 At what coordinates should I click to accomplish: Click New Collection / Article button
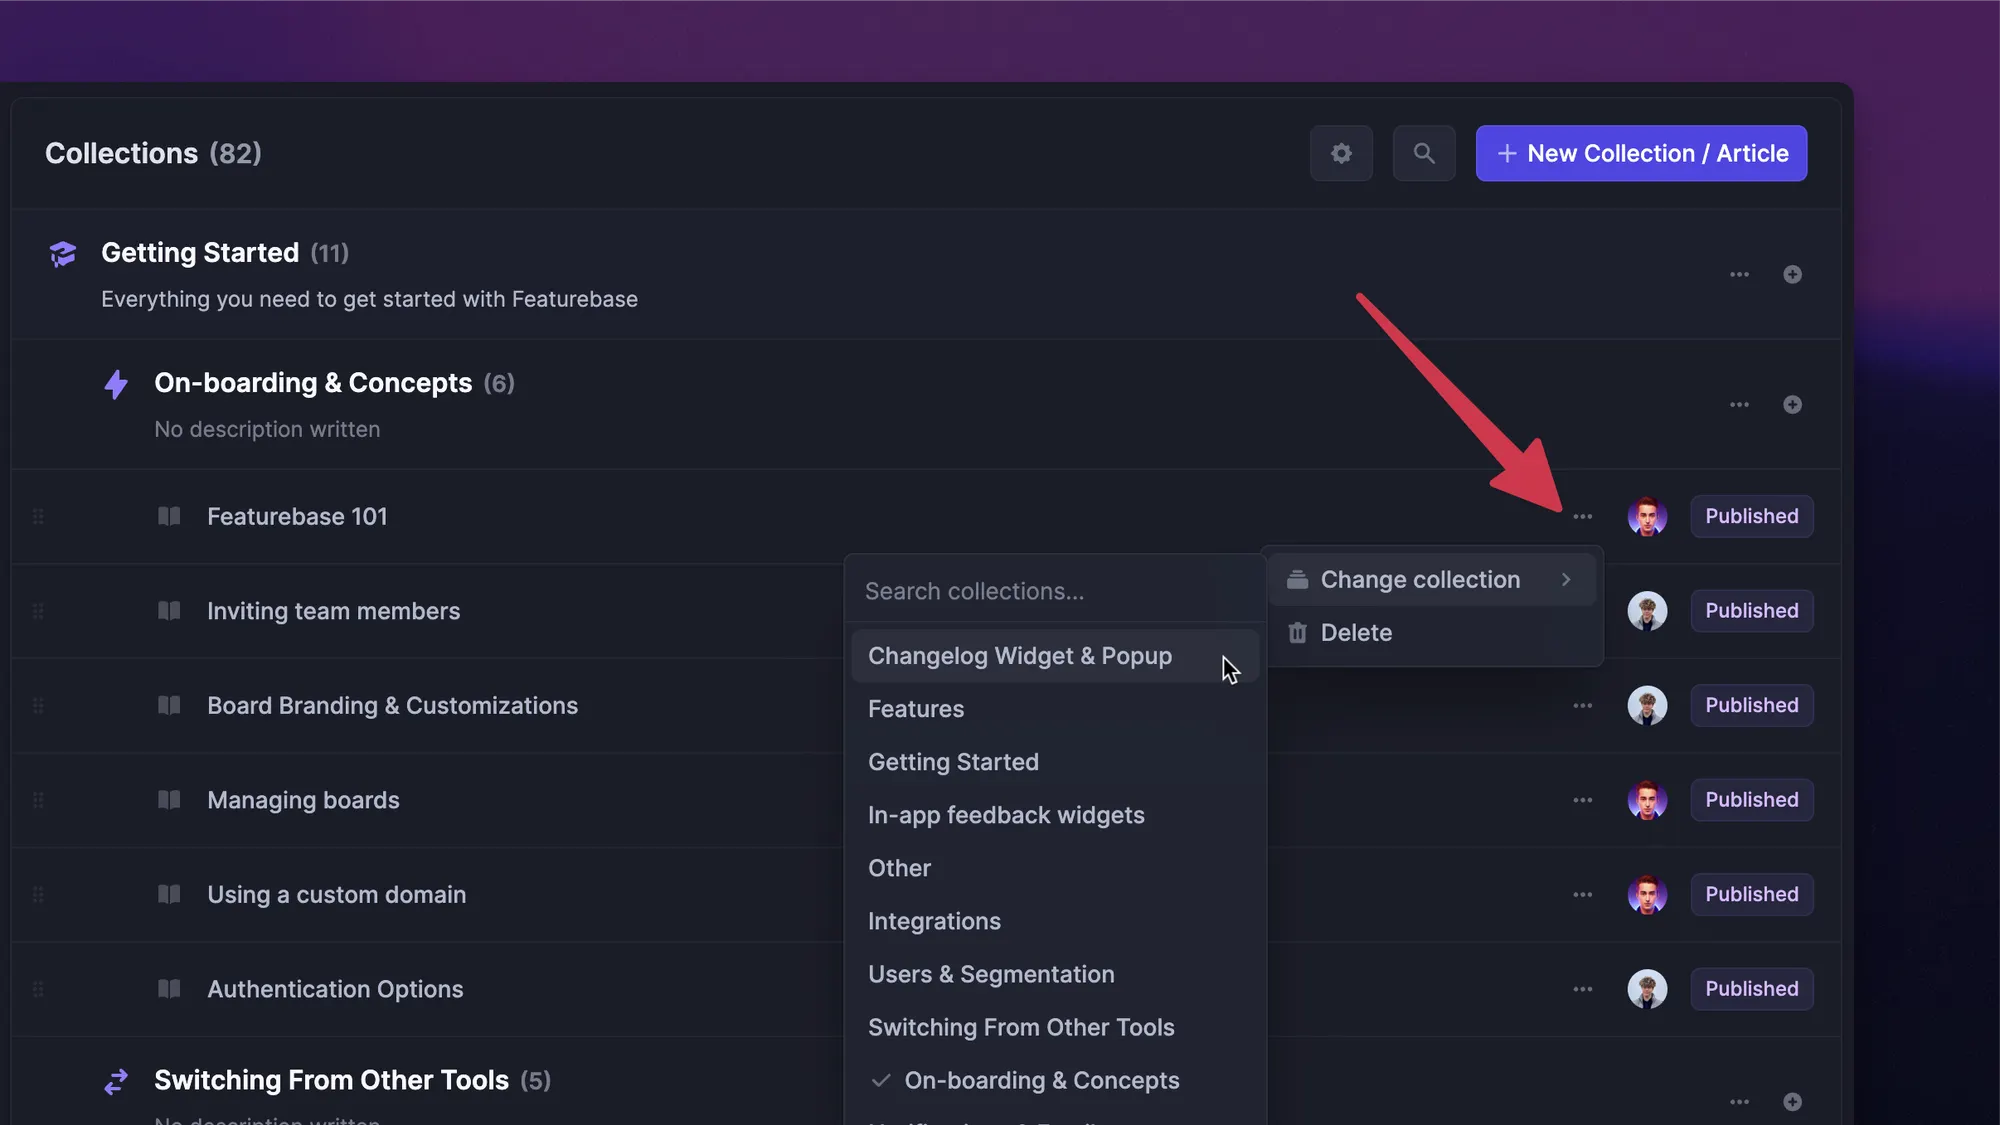1641,153
